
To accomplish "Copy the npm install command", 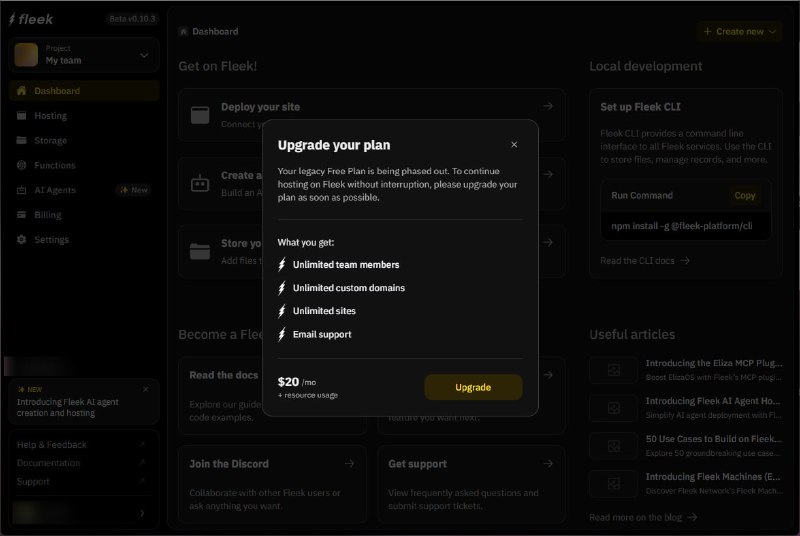I will pos(744,196).
